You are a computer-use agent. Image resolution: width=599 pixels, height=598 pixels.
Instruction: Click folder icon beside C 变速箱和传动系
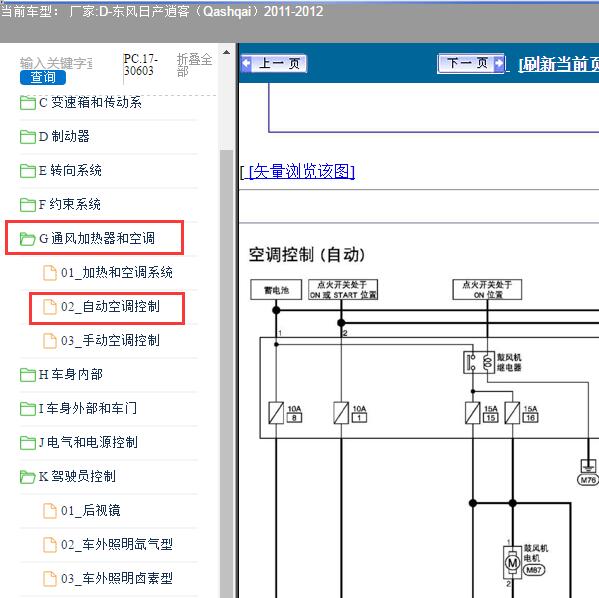pos(28,103)
